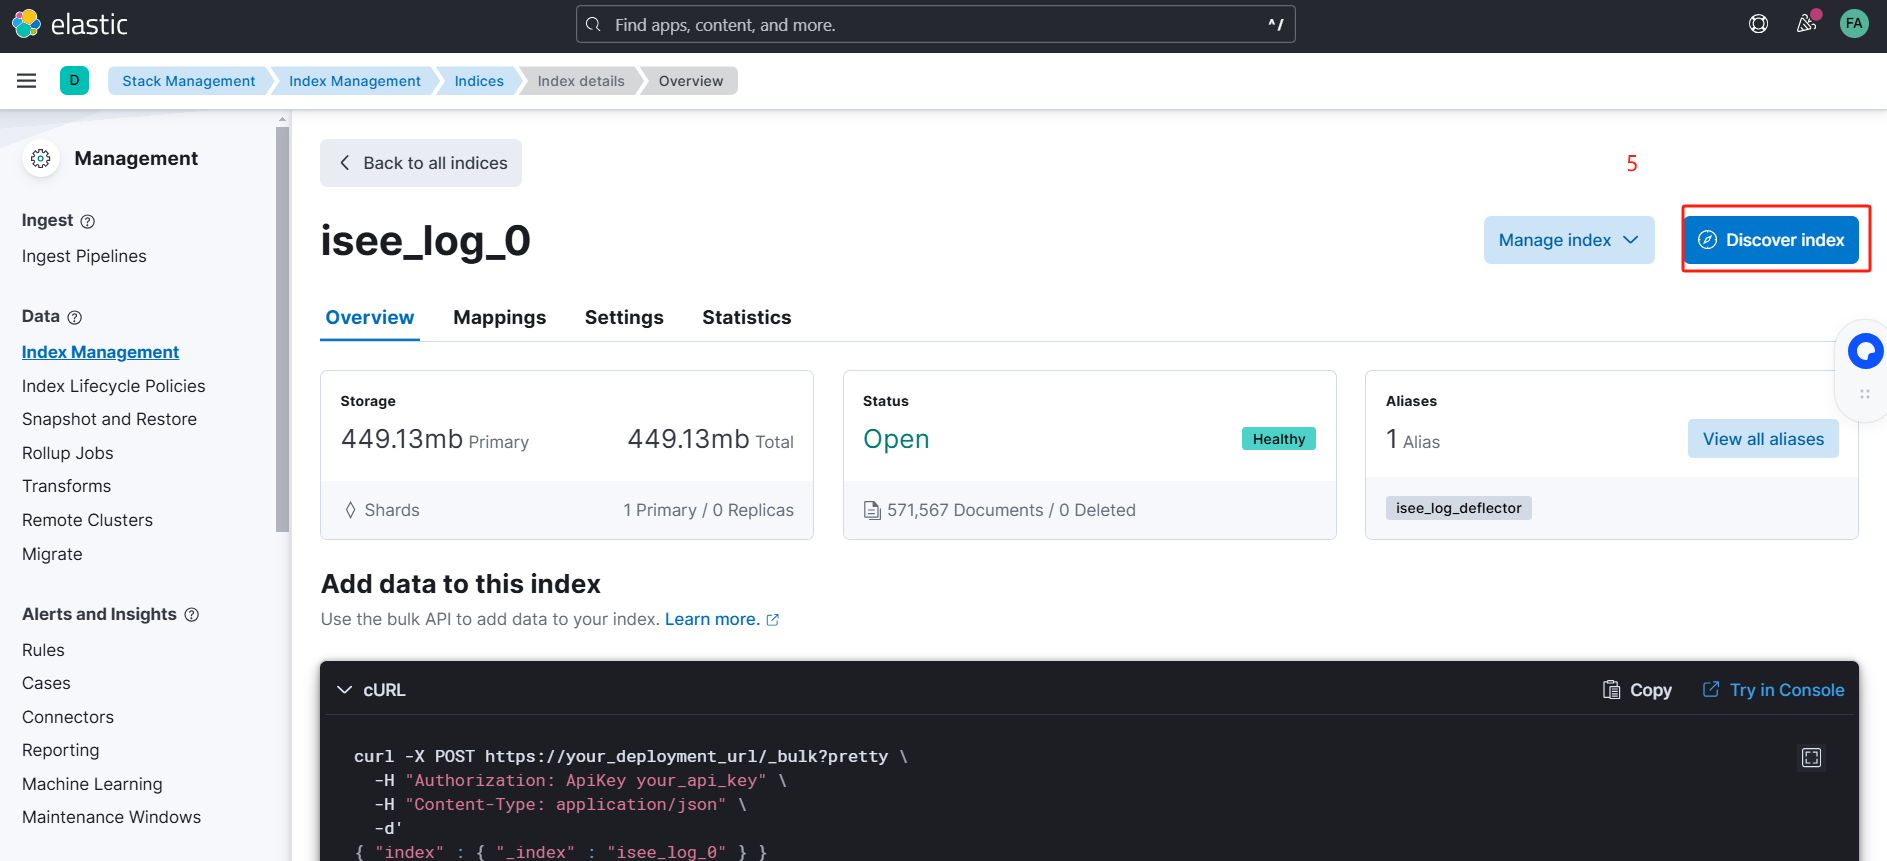Image resolution: width=1887 pixels, height=861 pixels.
Task: Click the Indices breadcrumb
Action: click(x=479, y=81)
